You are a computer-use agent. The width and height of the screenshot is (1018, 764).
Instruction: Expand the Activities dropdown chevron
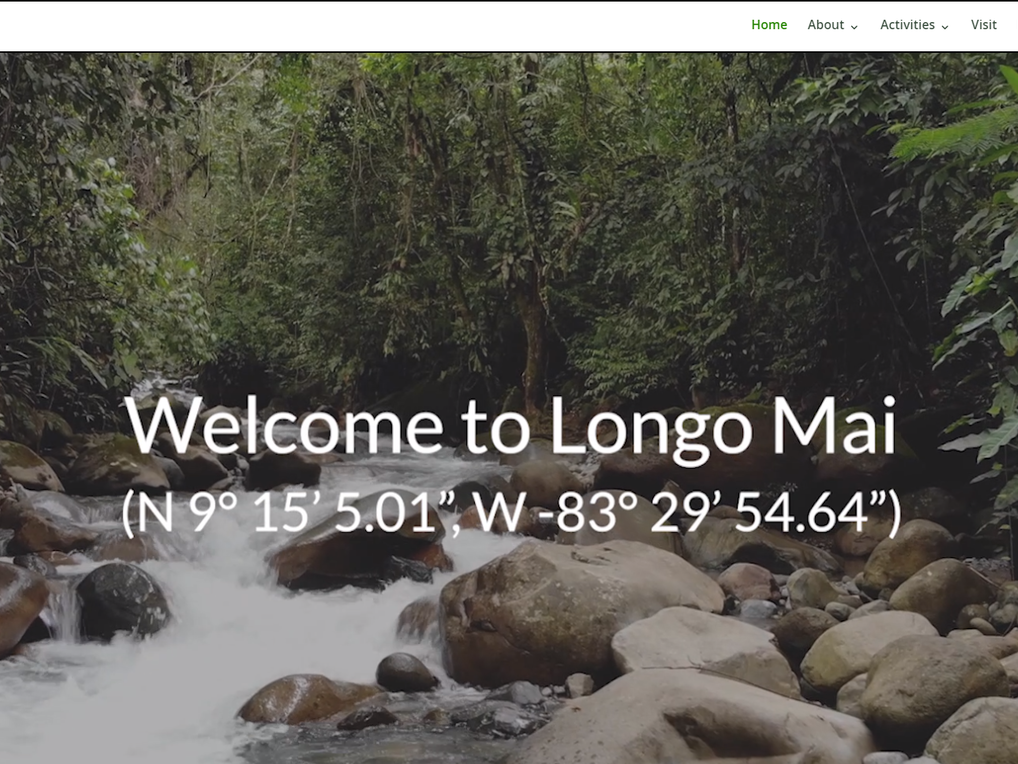[x=945, y=27]
